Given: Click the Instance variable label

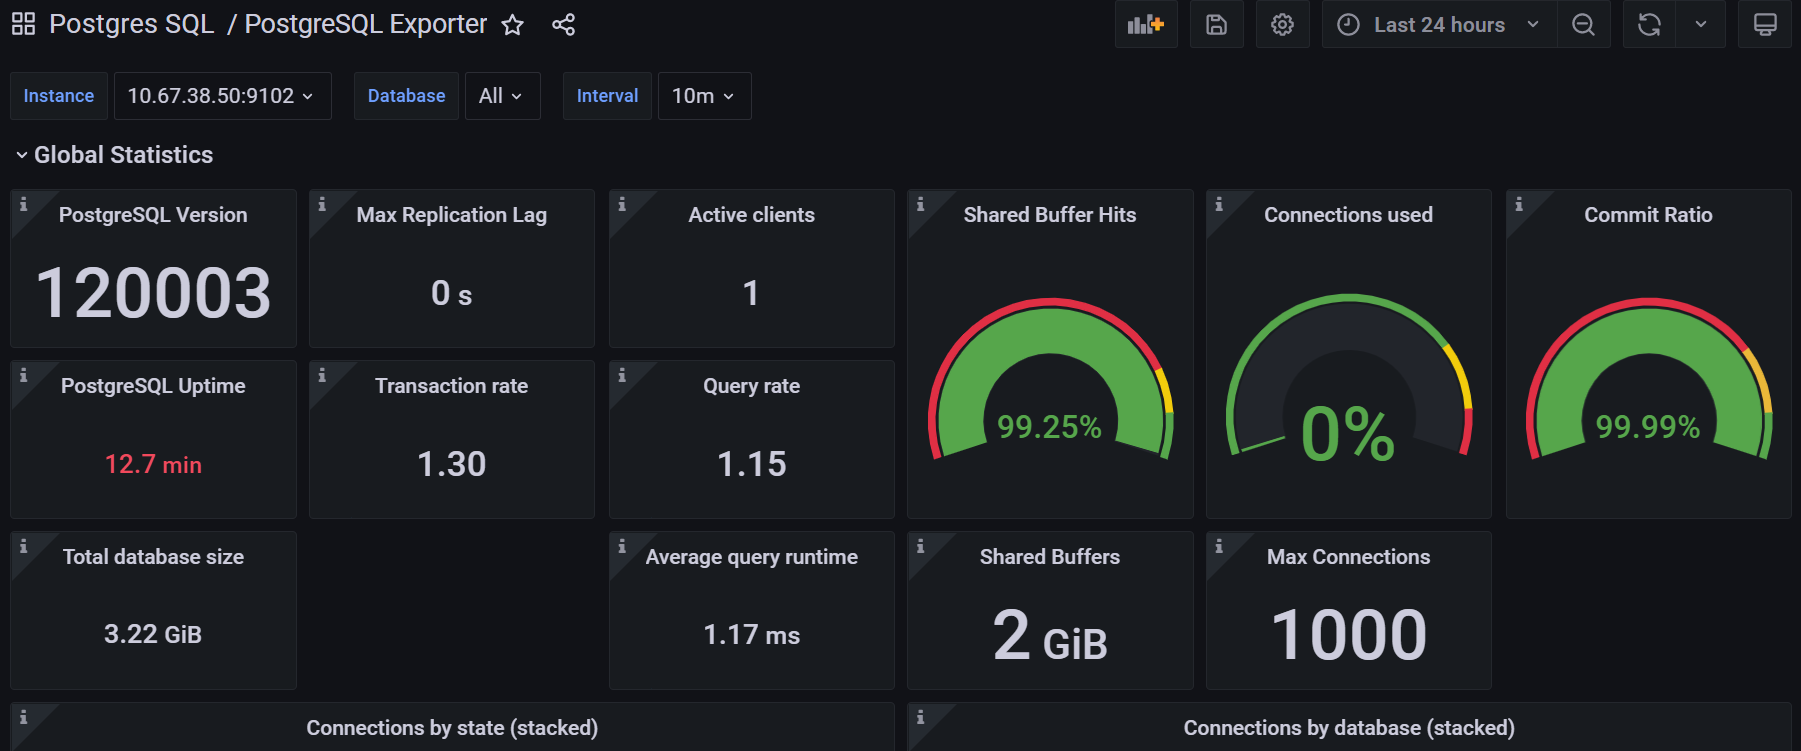Looking at the screenshot, I should pyautogui.click(x=59, y=96).
